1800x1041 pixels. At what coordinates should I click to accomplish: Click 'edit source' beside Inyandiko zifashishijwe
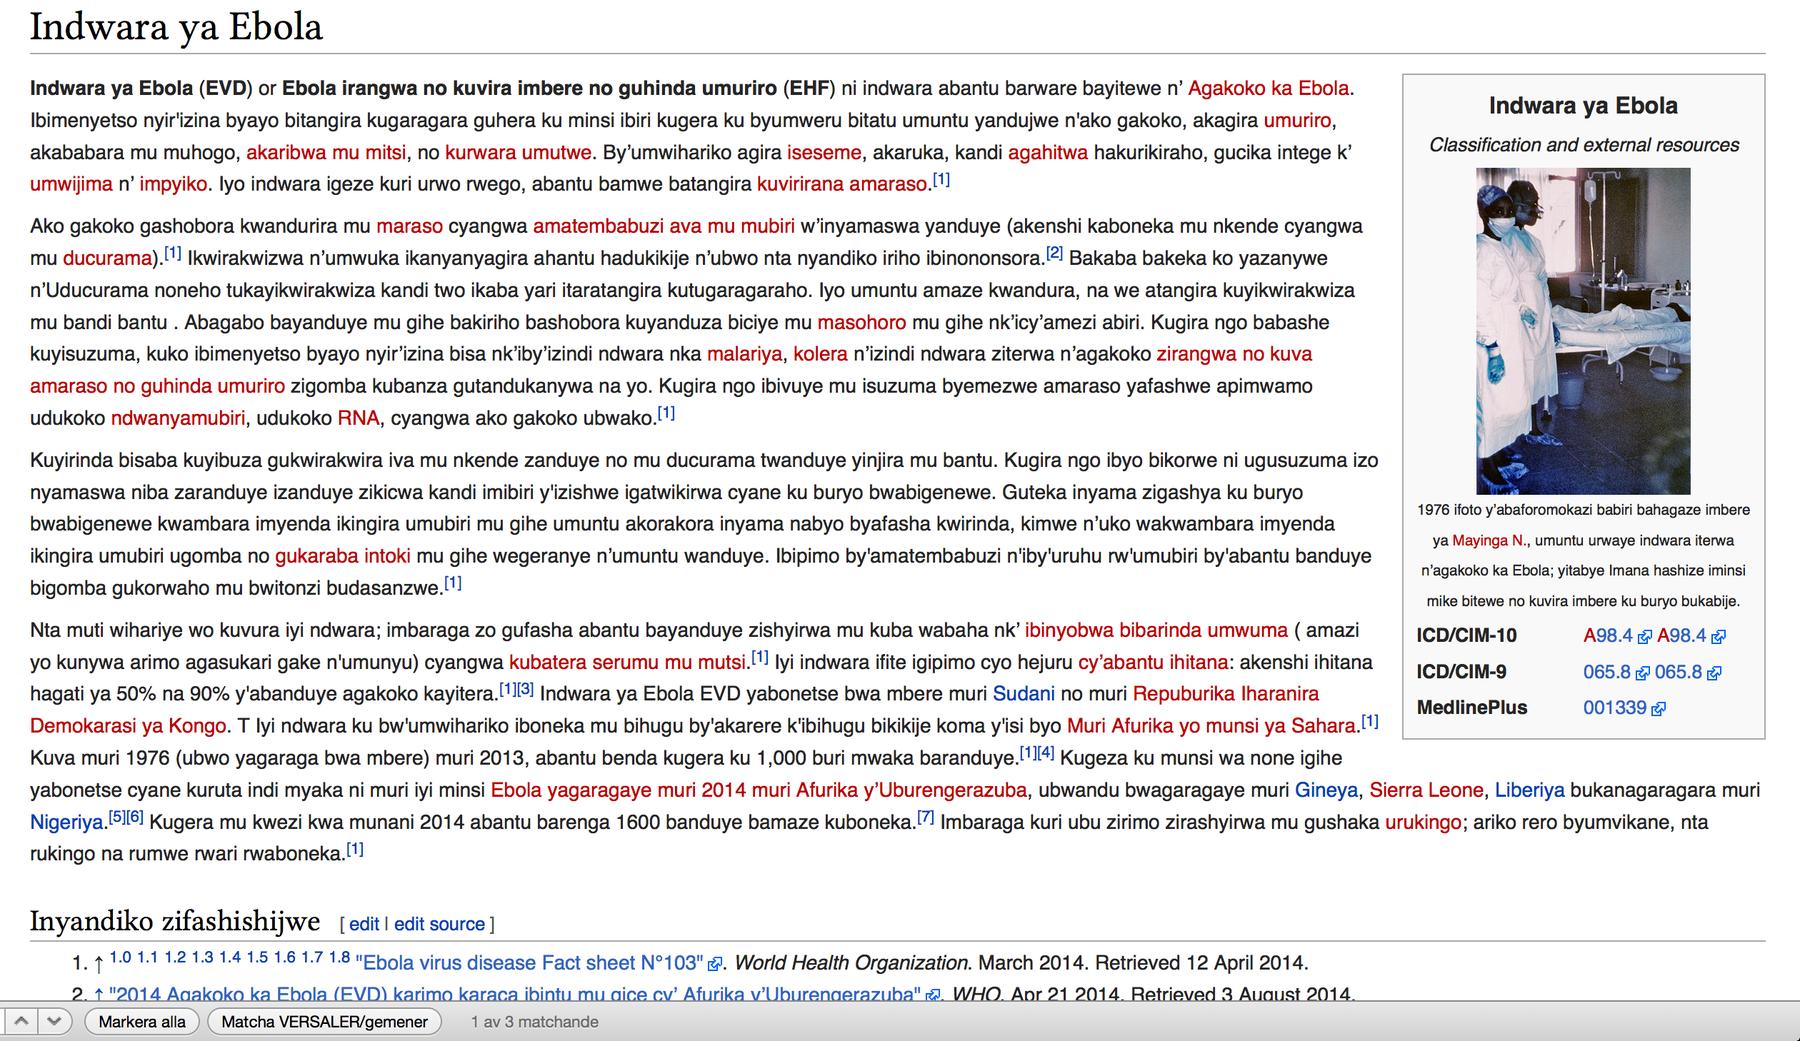pyautogui.click(x=439, y=924)
